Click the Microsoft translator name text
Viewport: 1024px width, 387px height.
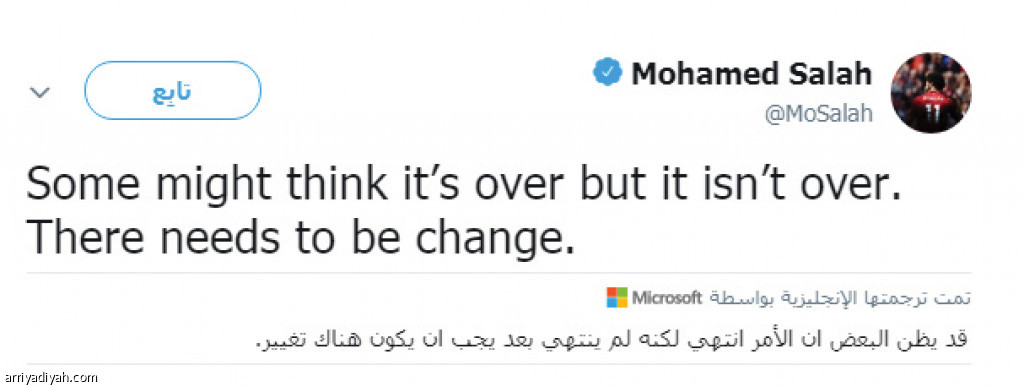pos(666,298)
